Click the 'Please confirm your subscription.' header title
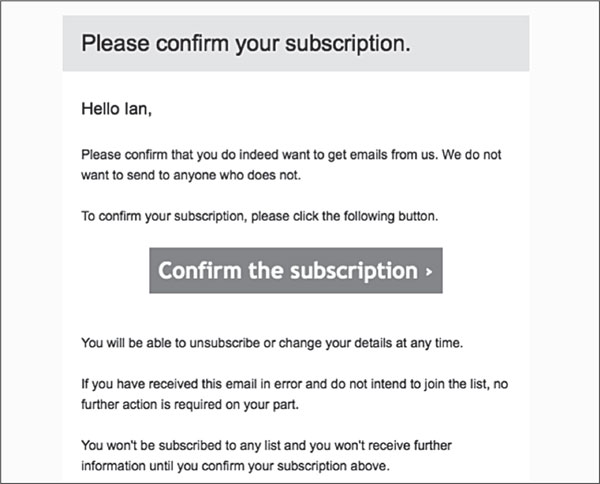The image size is (600, 484). pyautogui.click(x=246, y=44)
